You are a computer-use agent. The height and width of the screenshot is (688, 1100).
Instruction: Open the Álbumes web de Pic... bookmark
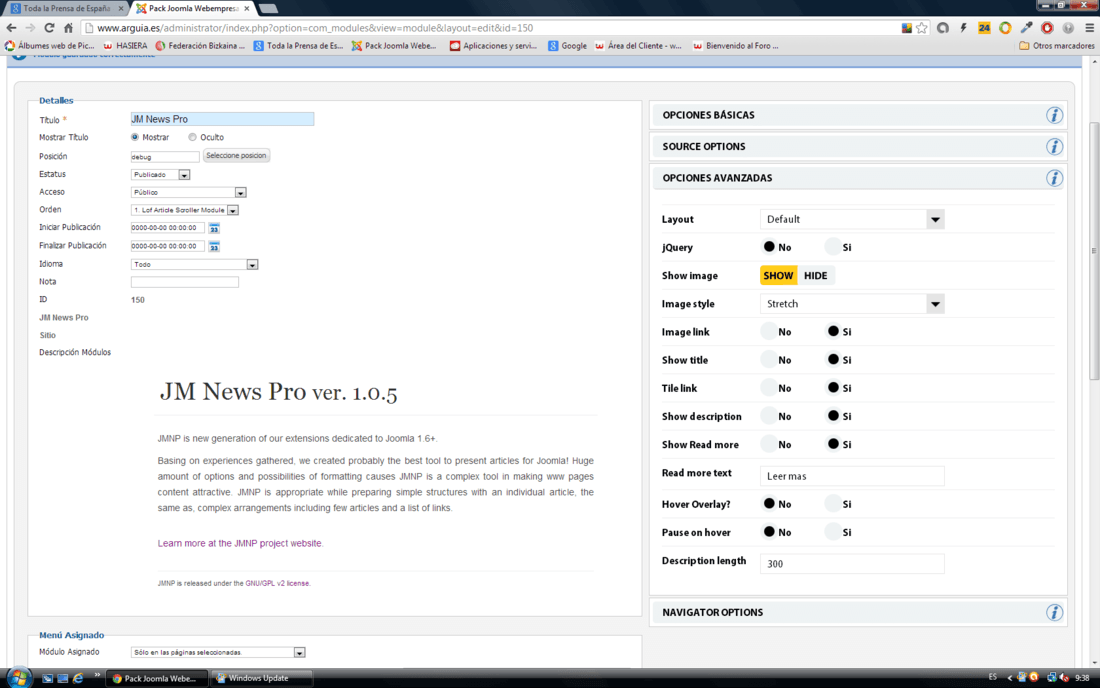50,46
